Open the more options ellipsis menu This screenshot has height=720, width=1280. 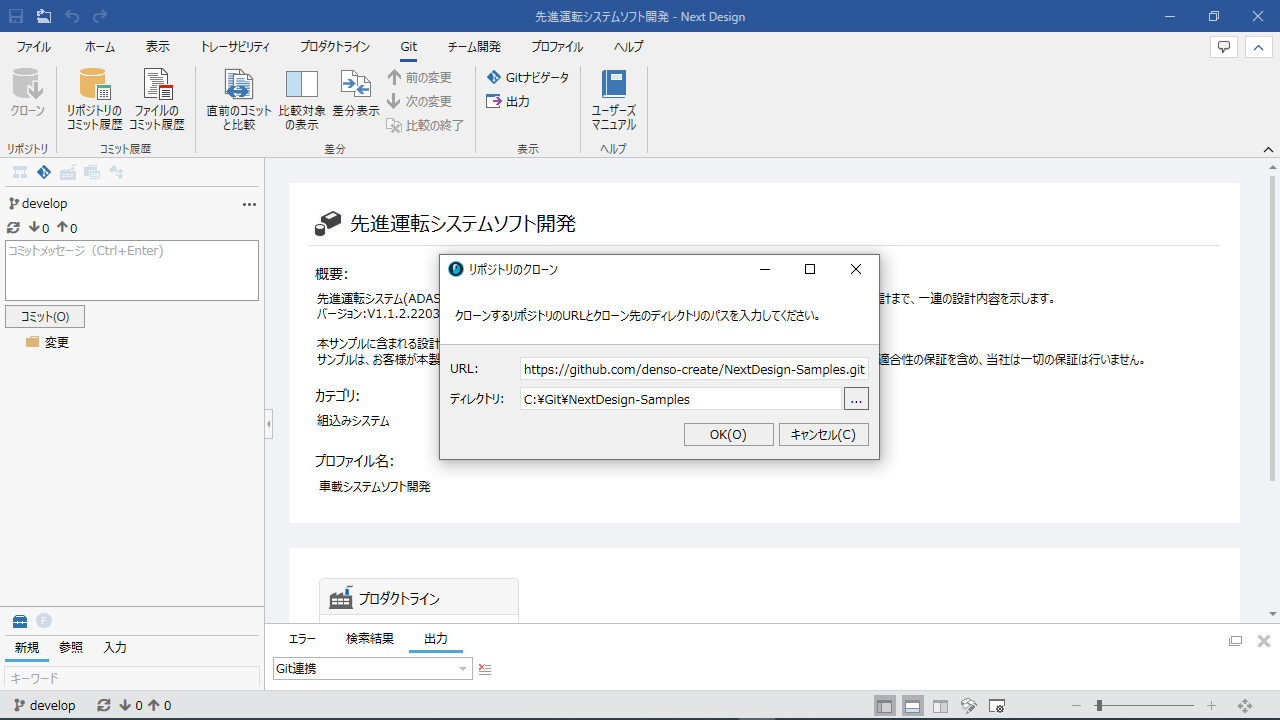(250, 204)
